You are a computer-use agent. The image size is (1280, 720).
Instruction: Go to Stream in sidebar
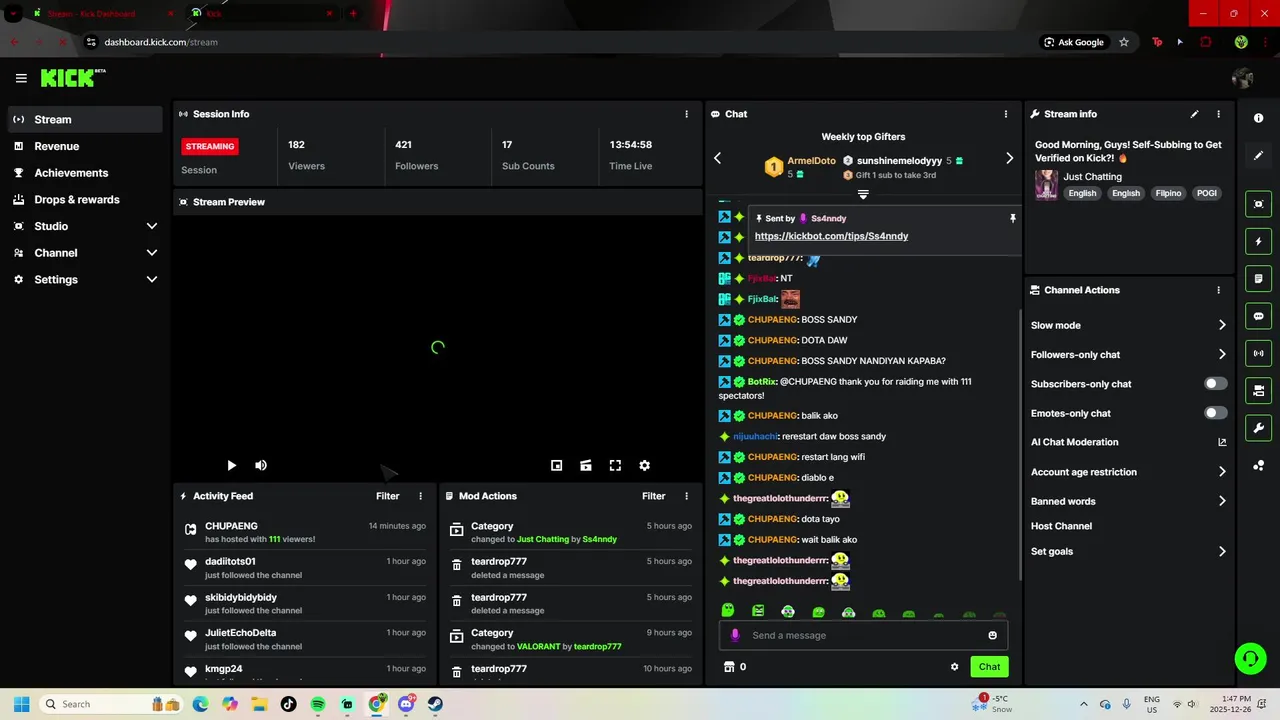point(85,119)
